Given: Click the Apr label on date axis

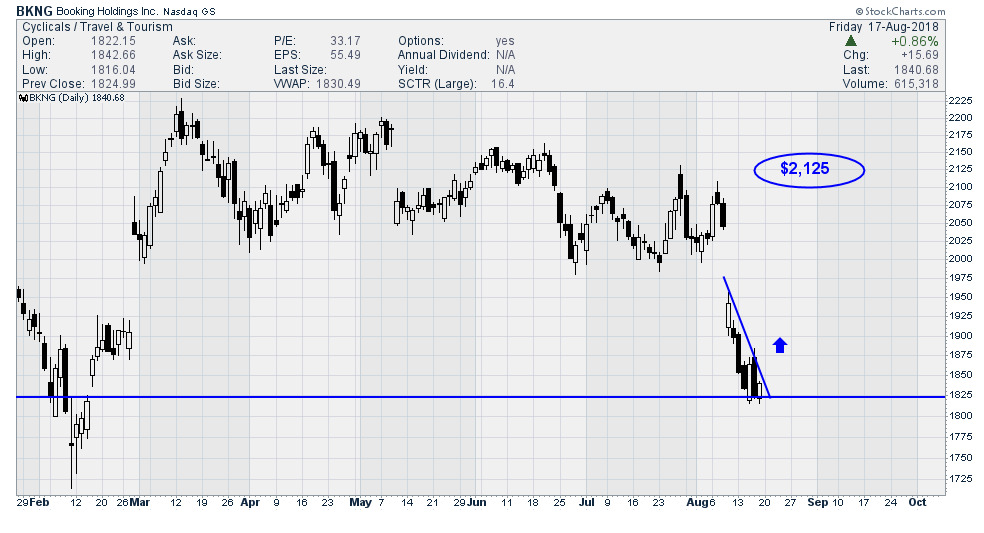Looking at the screenshot, I should pos(250,502).
